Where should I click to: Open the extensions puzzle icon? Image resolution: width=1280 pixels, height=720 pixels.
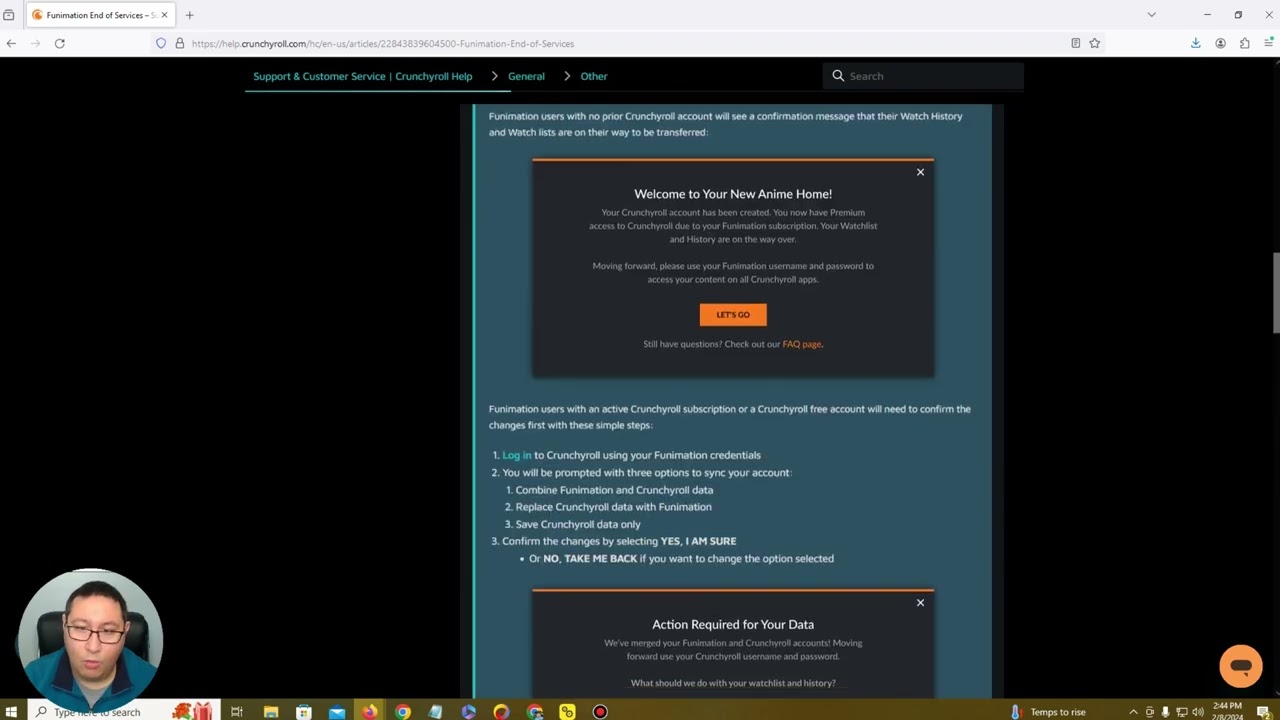click(1244, 43)
